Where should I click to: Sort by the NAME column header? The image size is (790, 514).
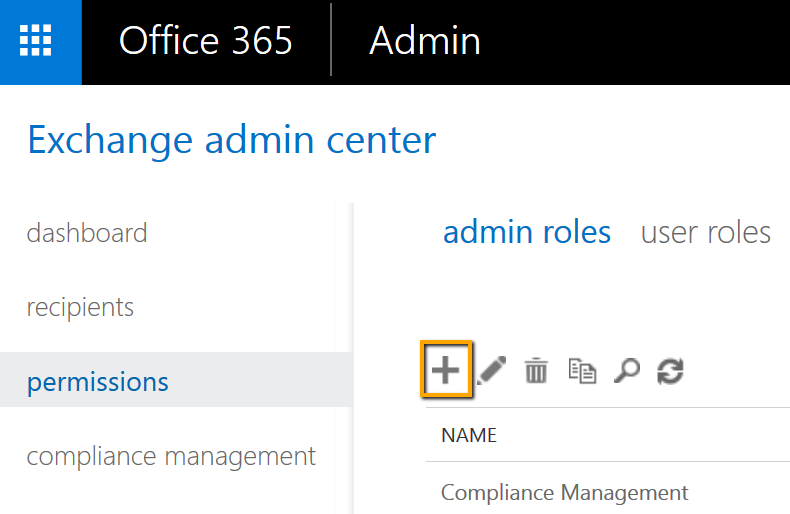pos(469,435)
